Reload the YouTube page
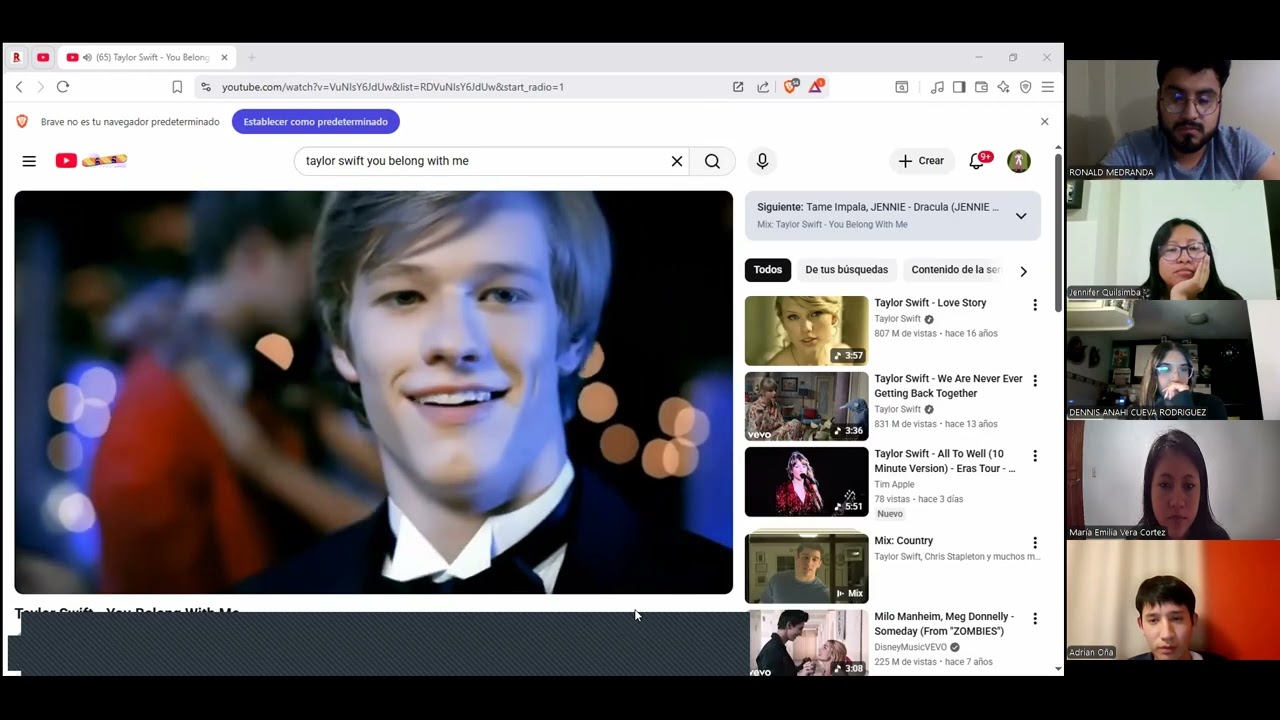Screen dimensions: 1280x720 pos(62,87)
